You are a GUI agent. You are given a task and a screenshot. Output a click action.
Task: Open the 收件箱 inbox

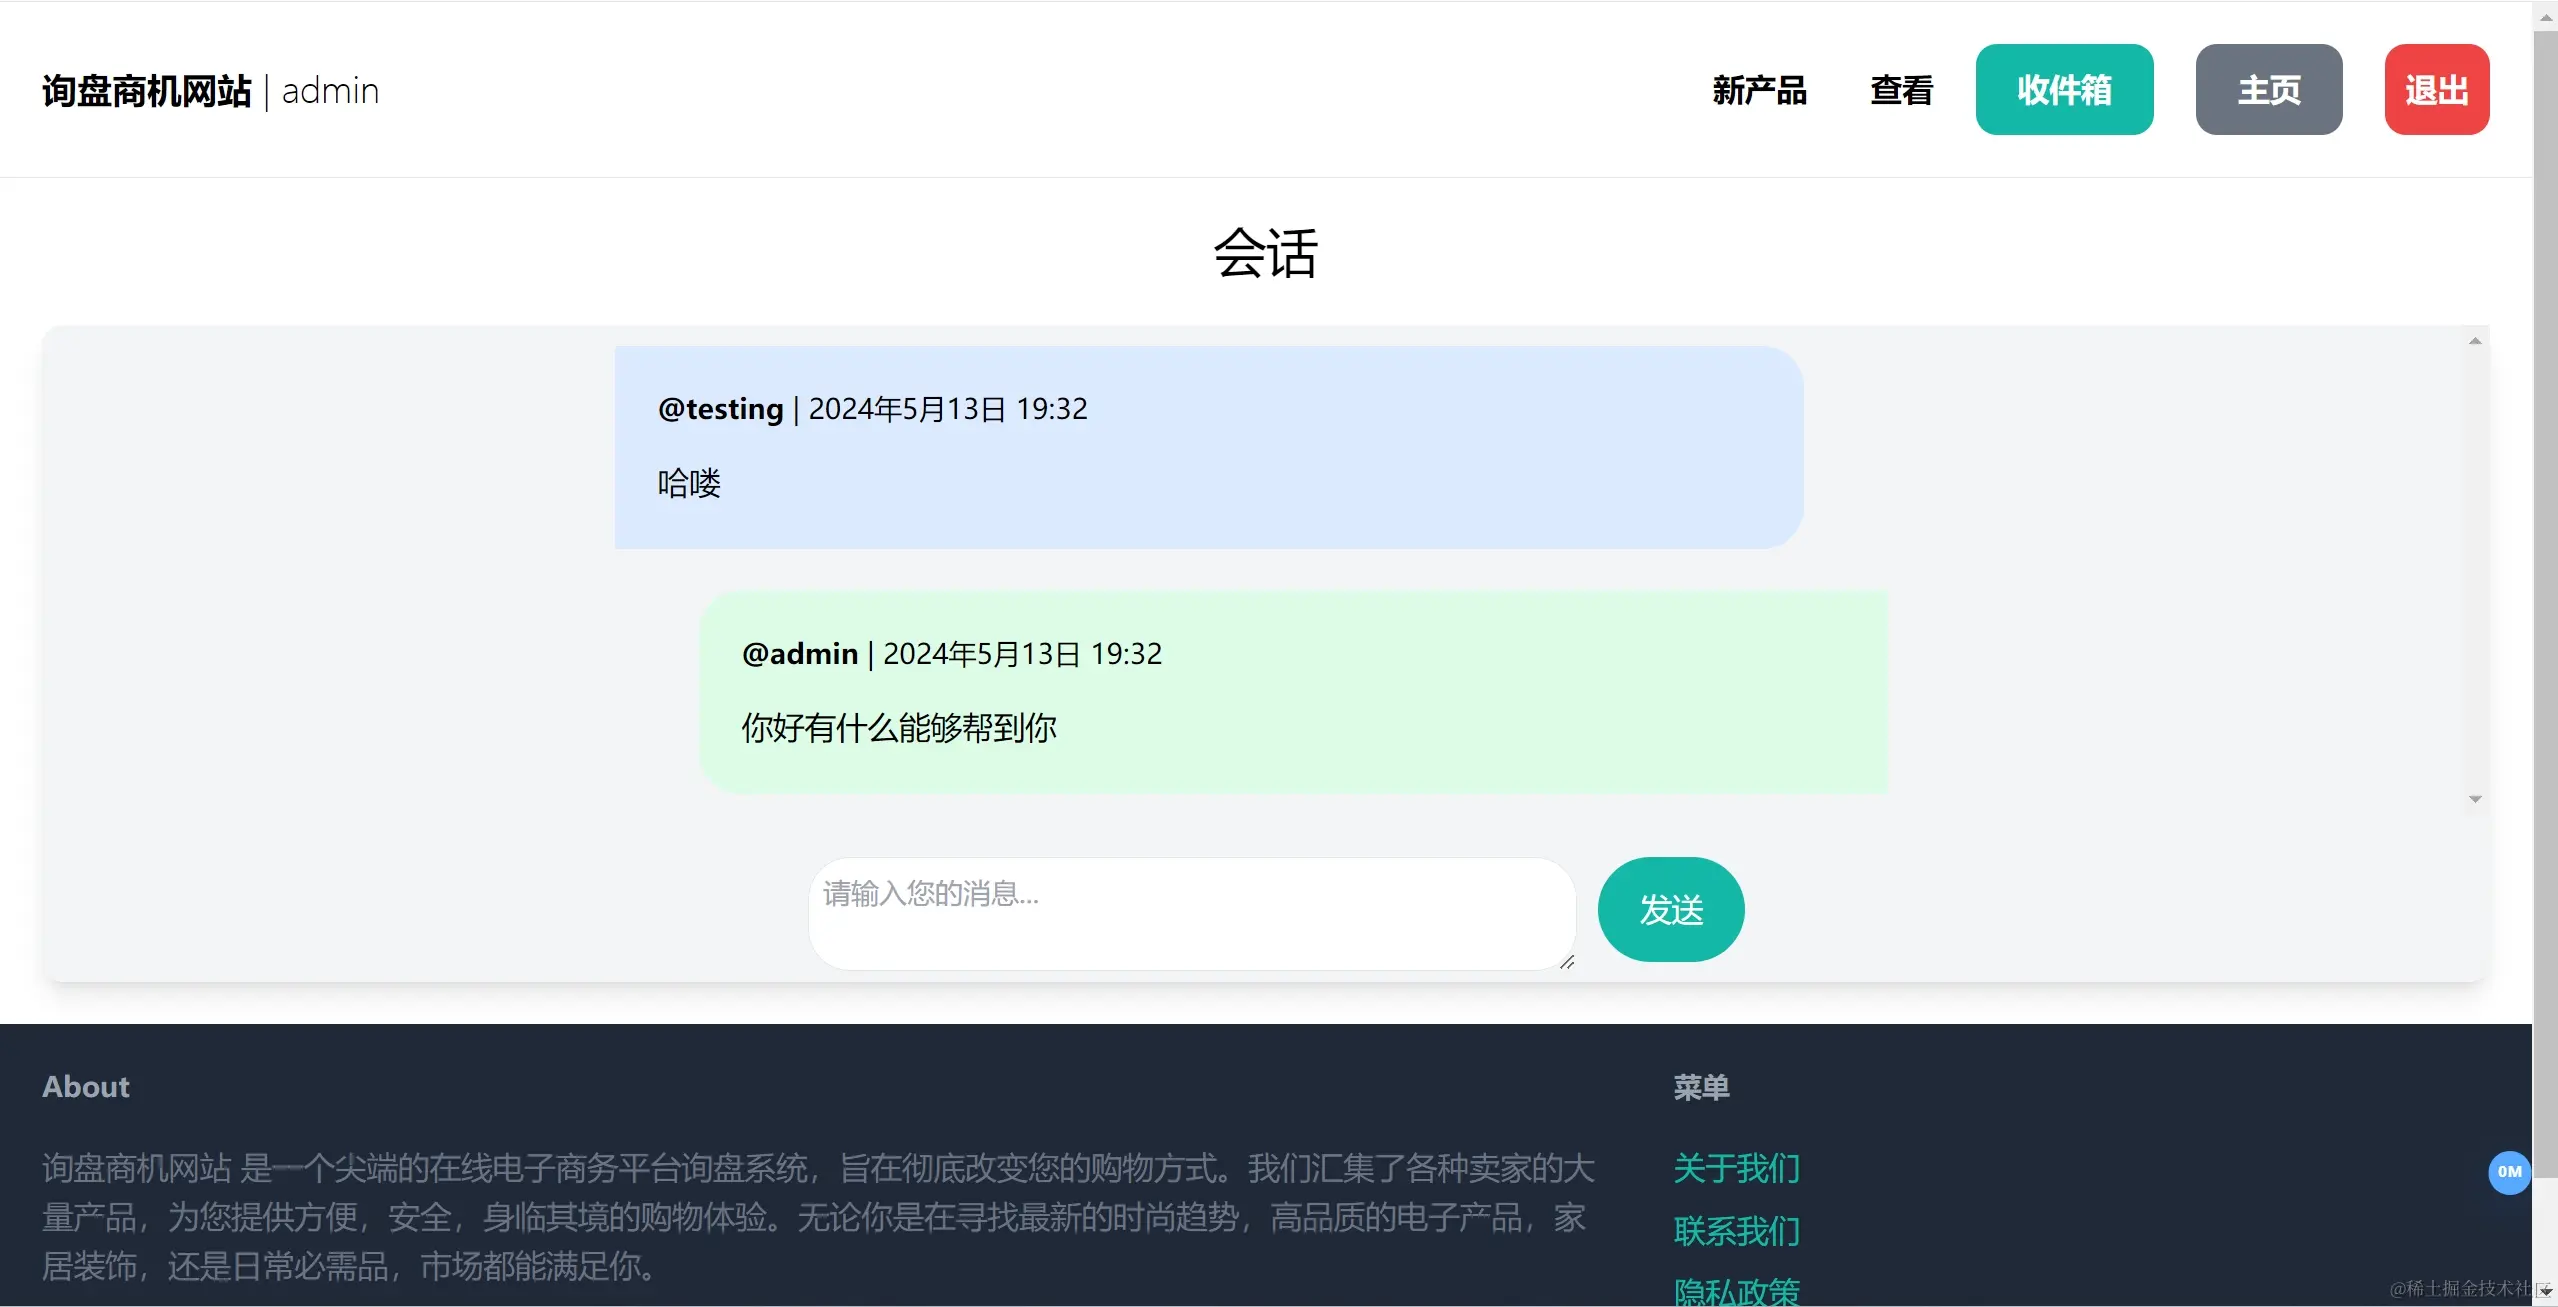click(2064, 90)
